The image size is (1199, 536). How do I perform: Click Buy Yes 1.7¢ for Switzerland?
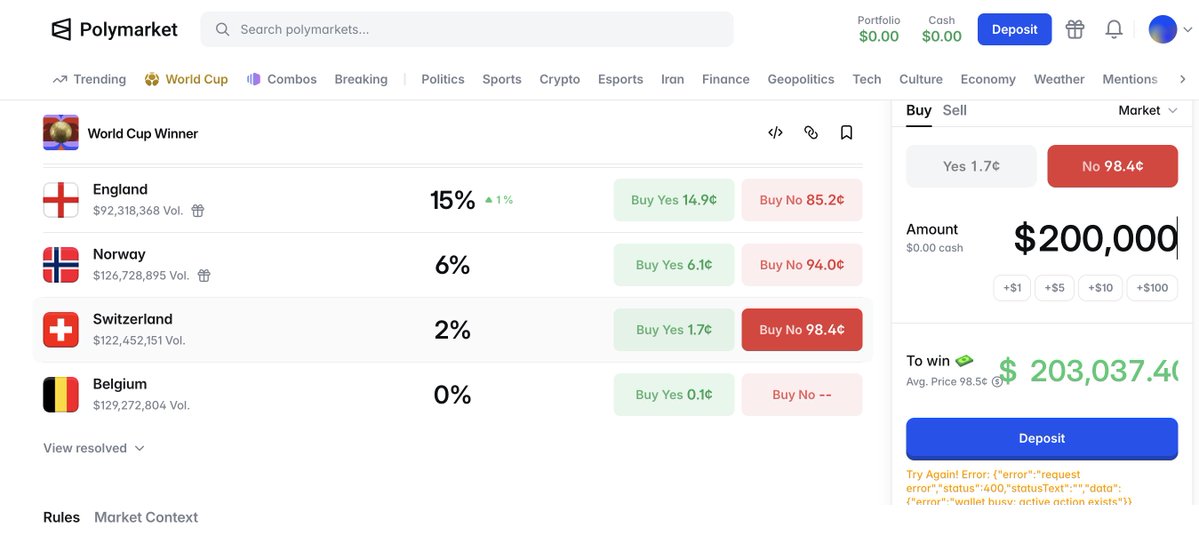coord(674,330)
